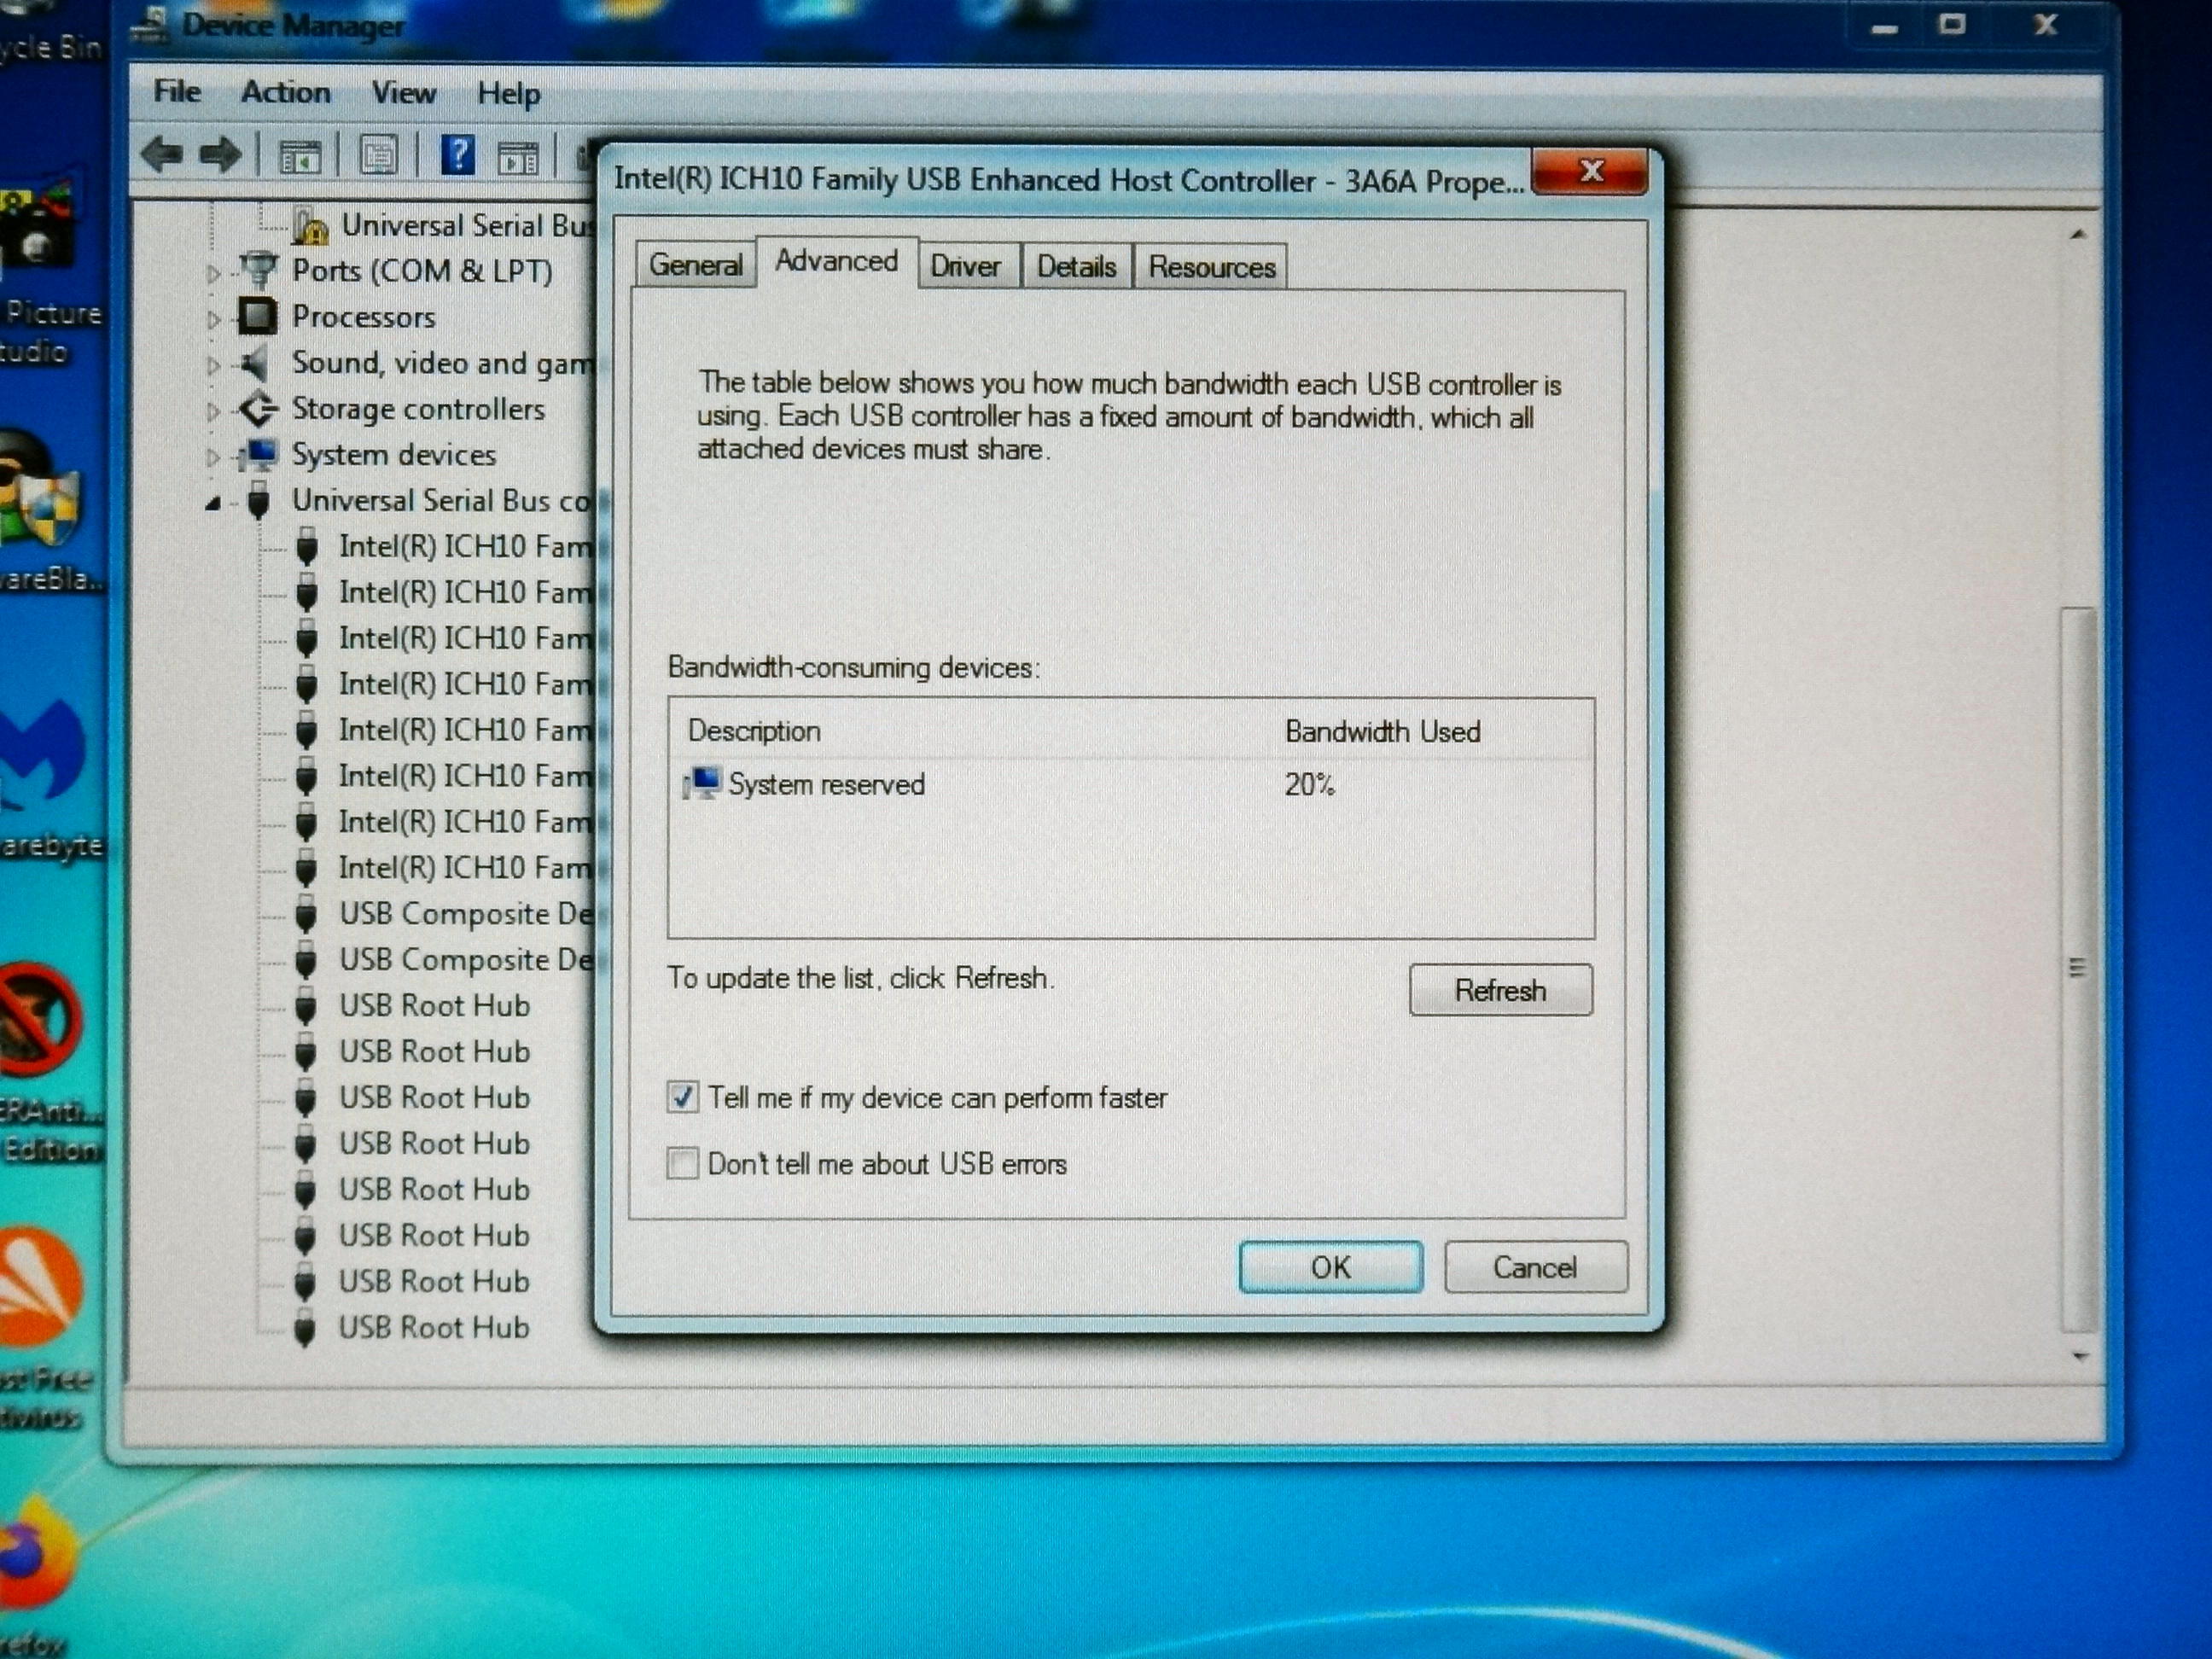The width and height of the screenshot is (2212, 1659).
Task: Open the View menu
Action: click(404, 93)
